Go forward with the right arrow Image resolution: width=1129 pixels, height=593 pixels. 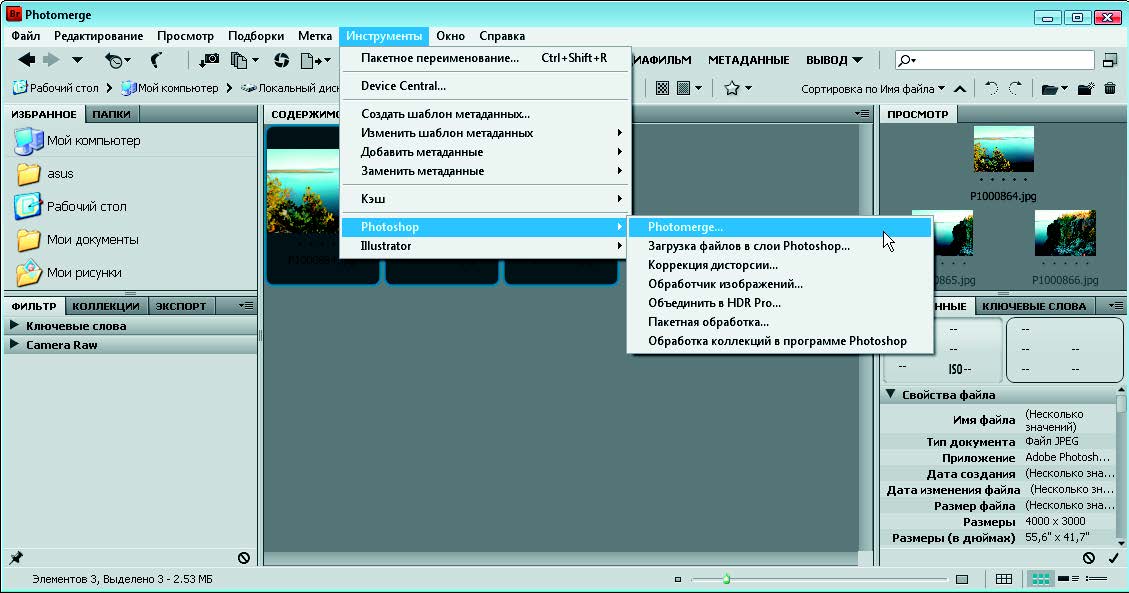click(x=51, y=60)
